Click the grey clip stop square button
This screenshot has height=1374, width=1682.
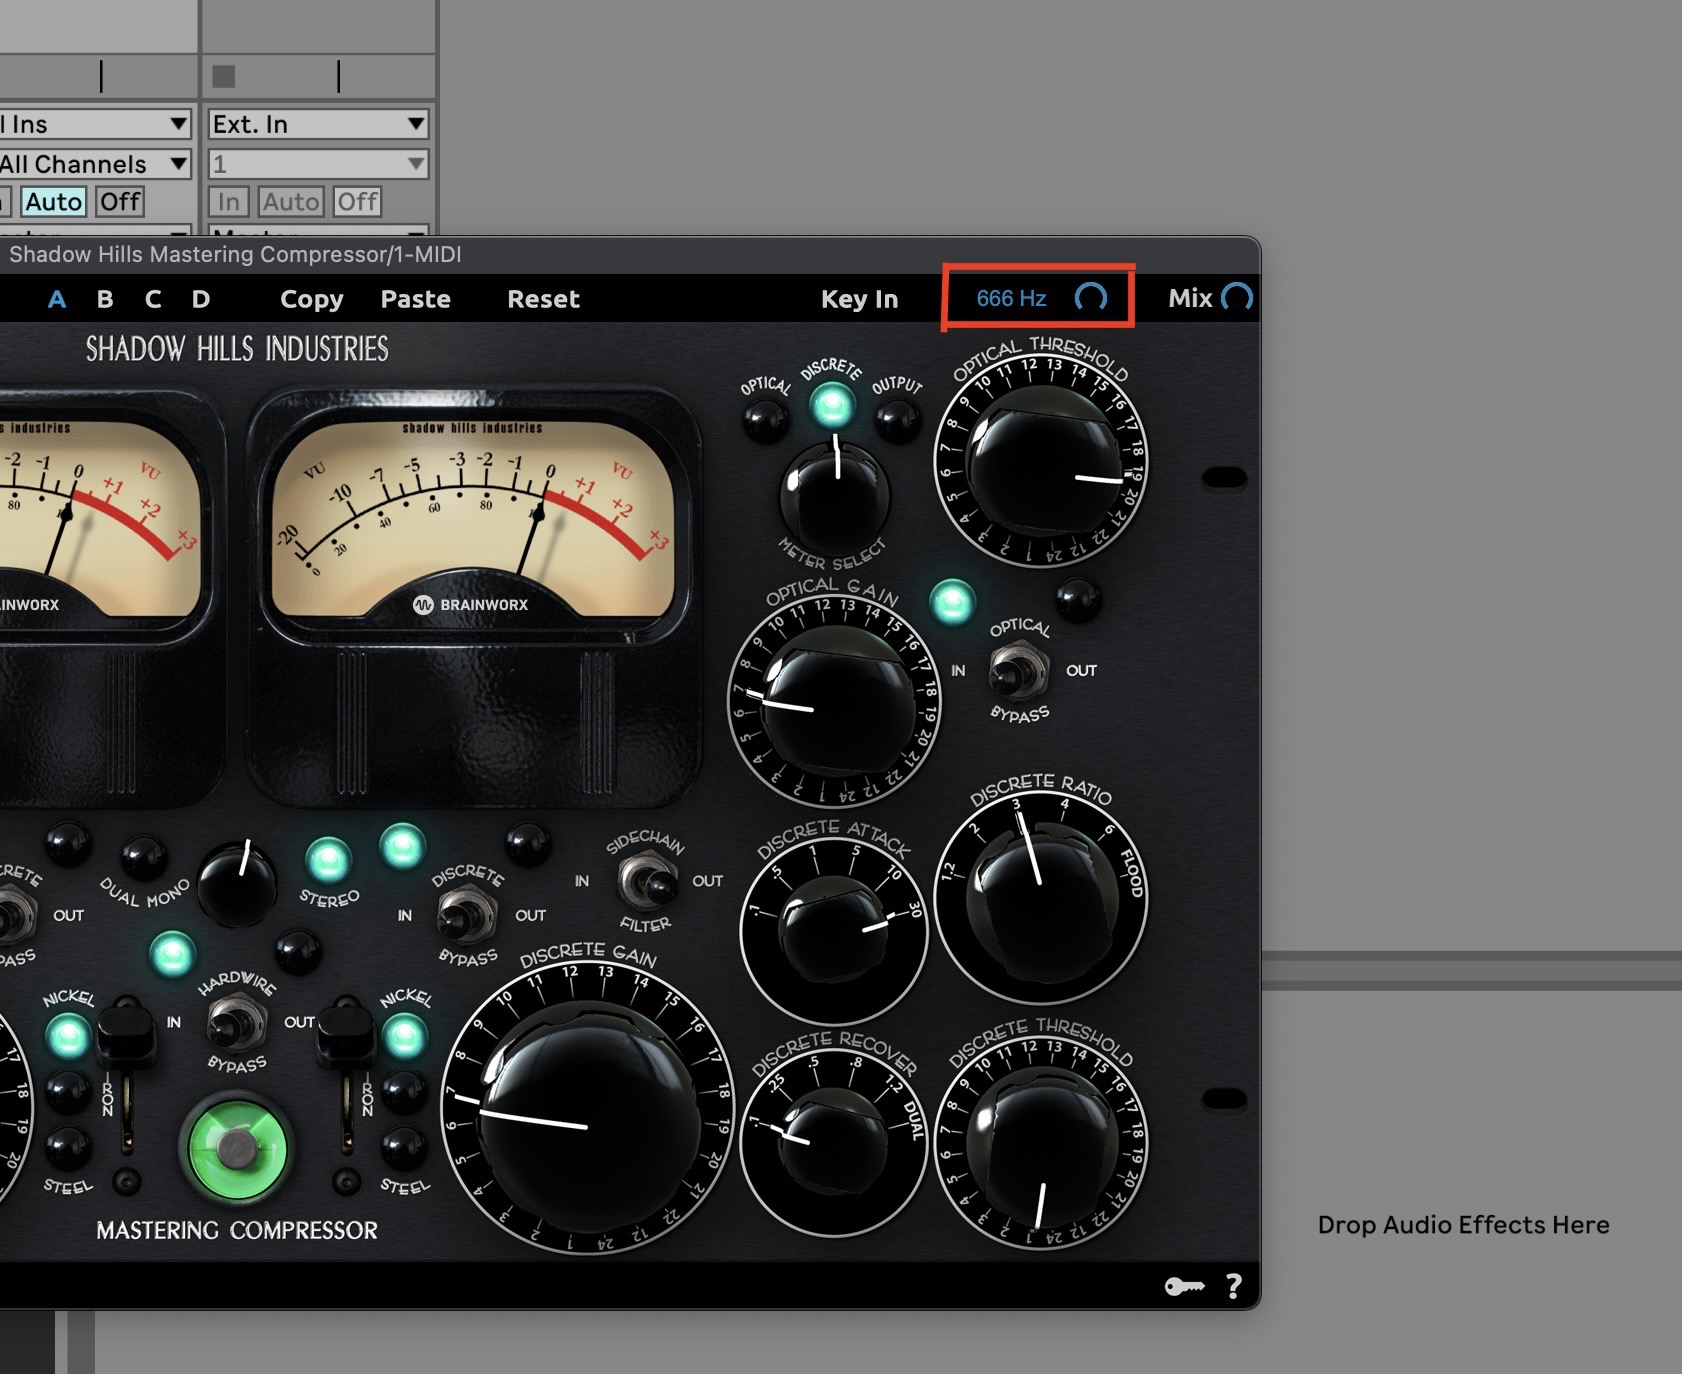(224, 76)
